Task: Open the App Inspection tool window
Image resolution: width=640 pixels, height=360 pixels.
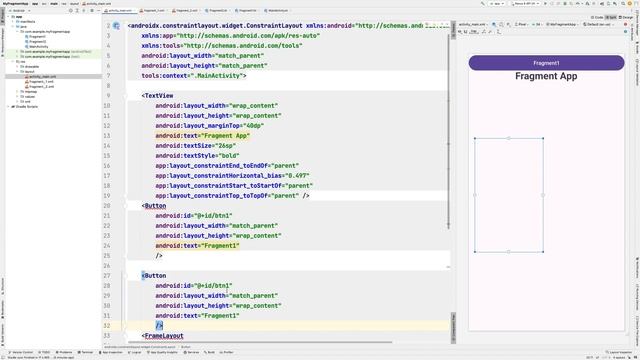Action: click(x=111, y=352)
